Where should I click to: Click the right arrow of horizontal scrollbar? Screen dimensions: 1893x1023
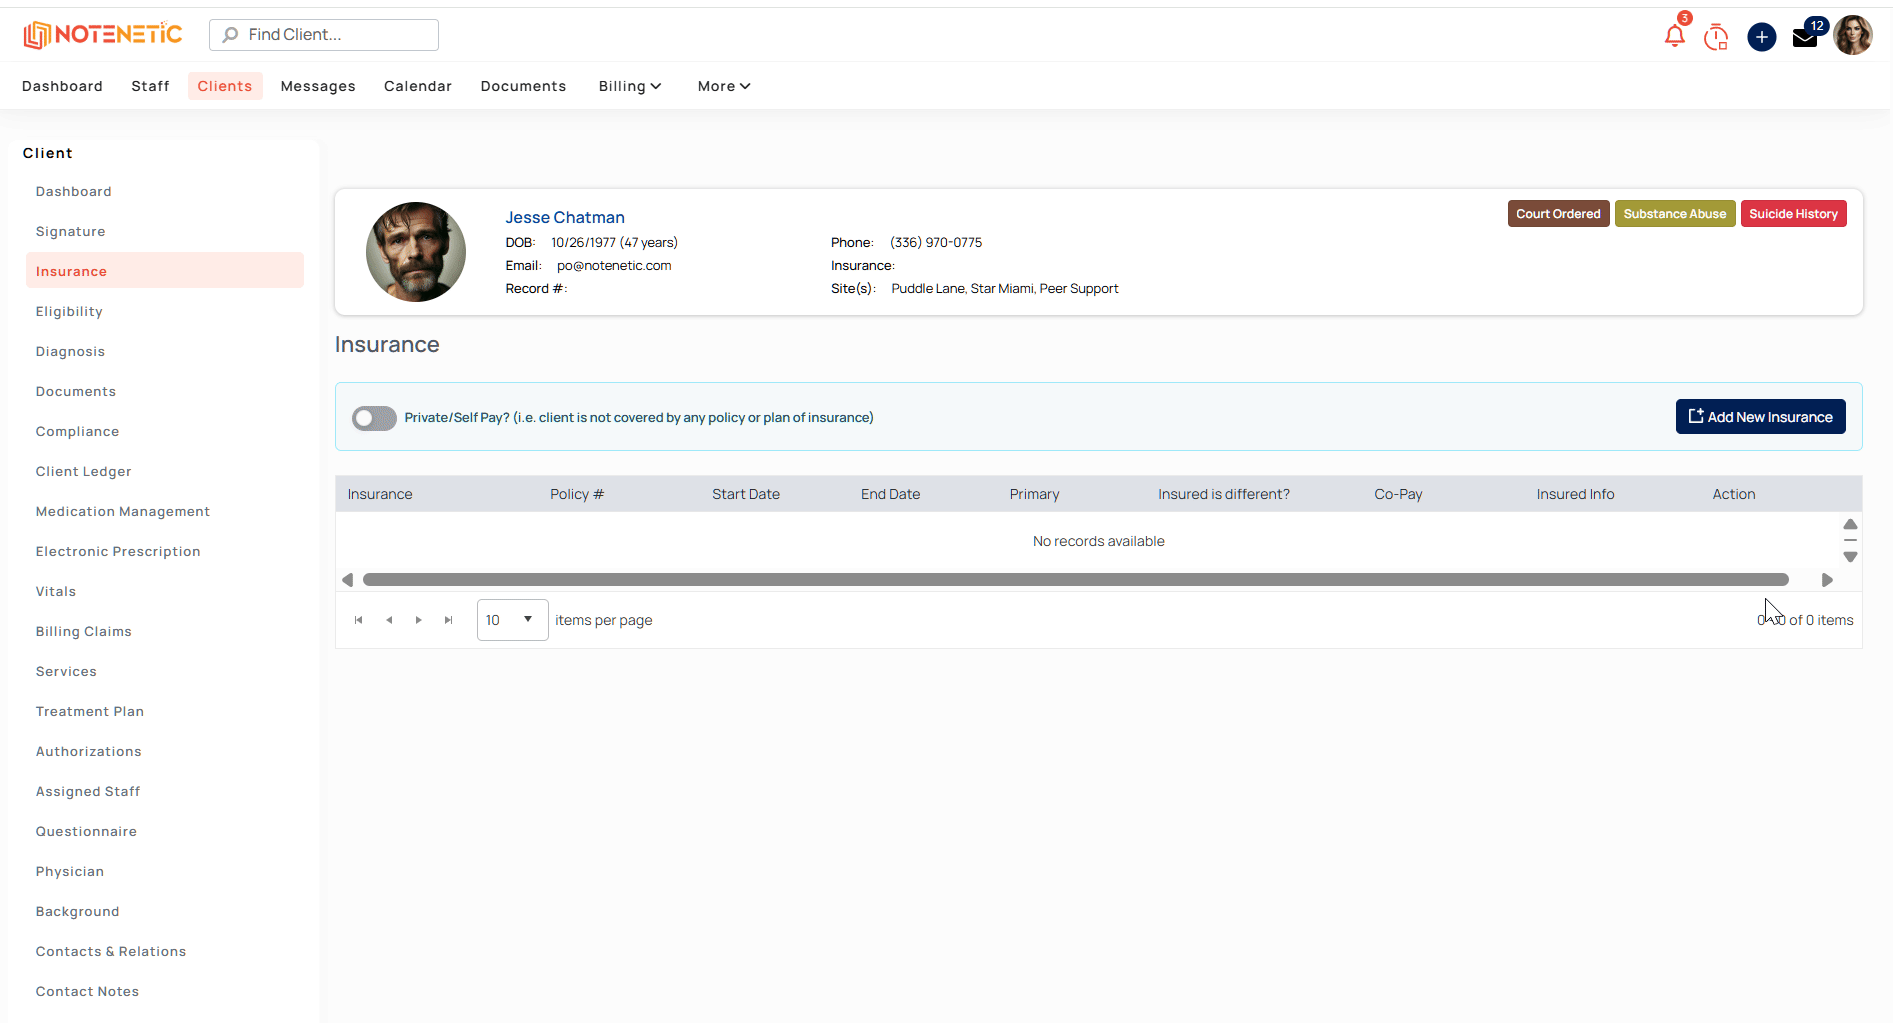click(1827, 580)
